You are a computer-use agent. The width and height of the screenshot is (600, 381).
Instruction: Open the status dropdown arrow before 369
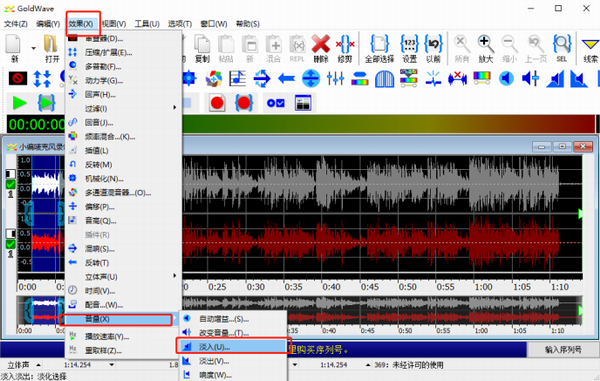(368, 365)
